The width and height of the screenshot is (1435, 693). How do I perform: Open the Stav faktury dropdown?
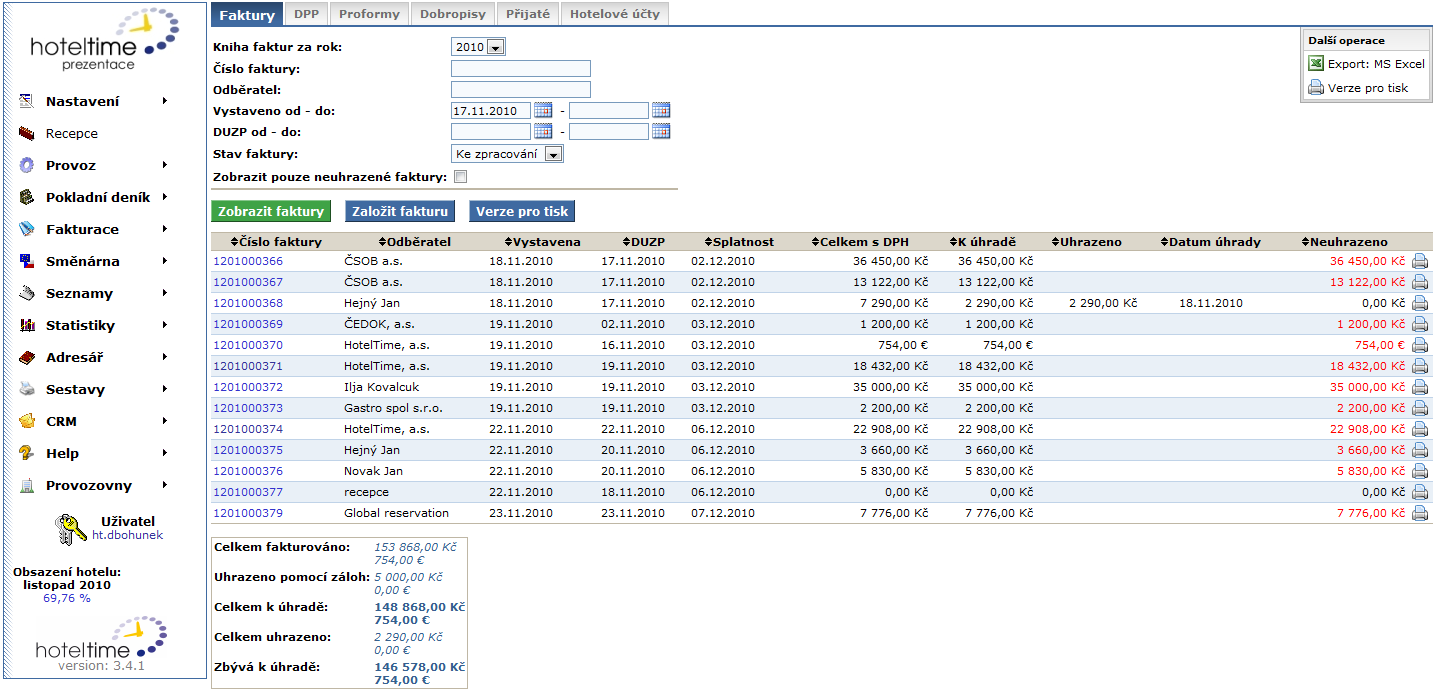click(x=507, y=154)
